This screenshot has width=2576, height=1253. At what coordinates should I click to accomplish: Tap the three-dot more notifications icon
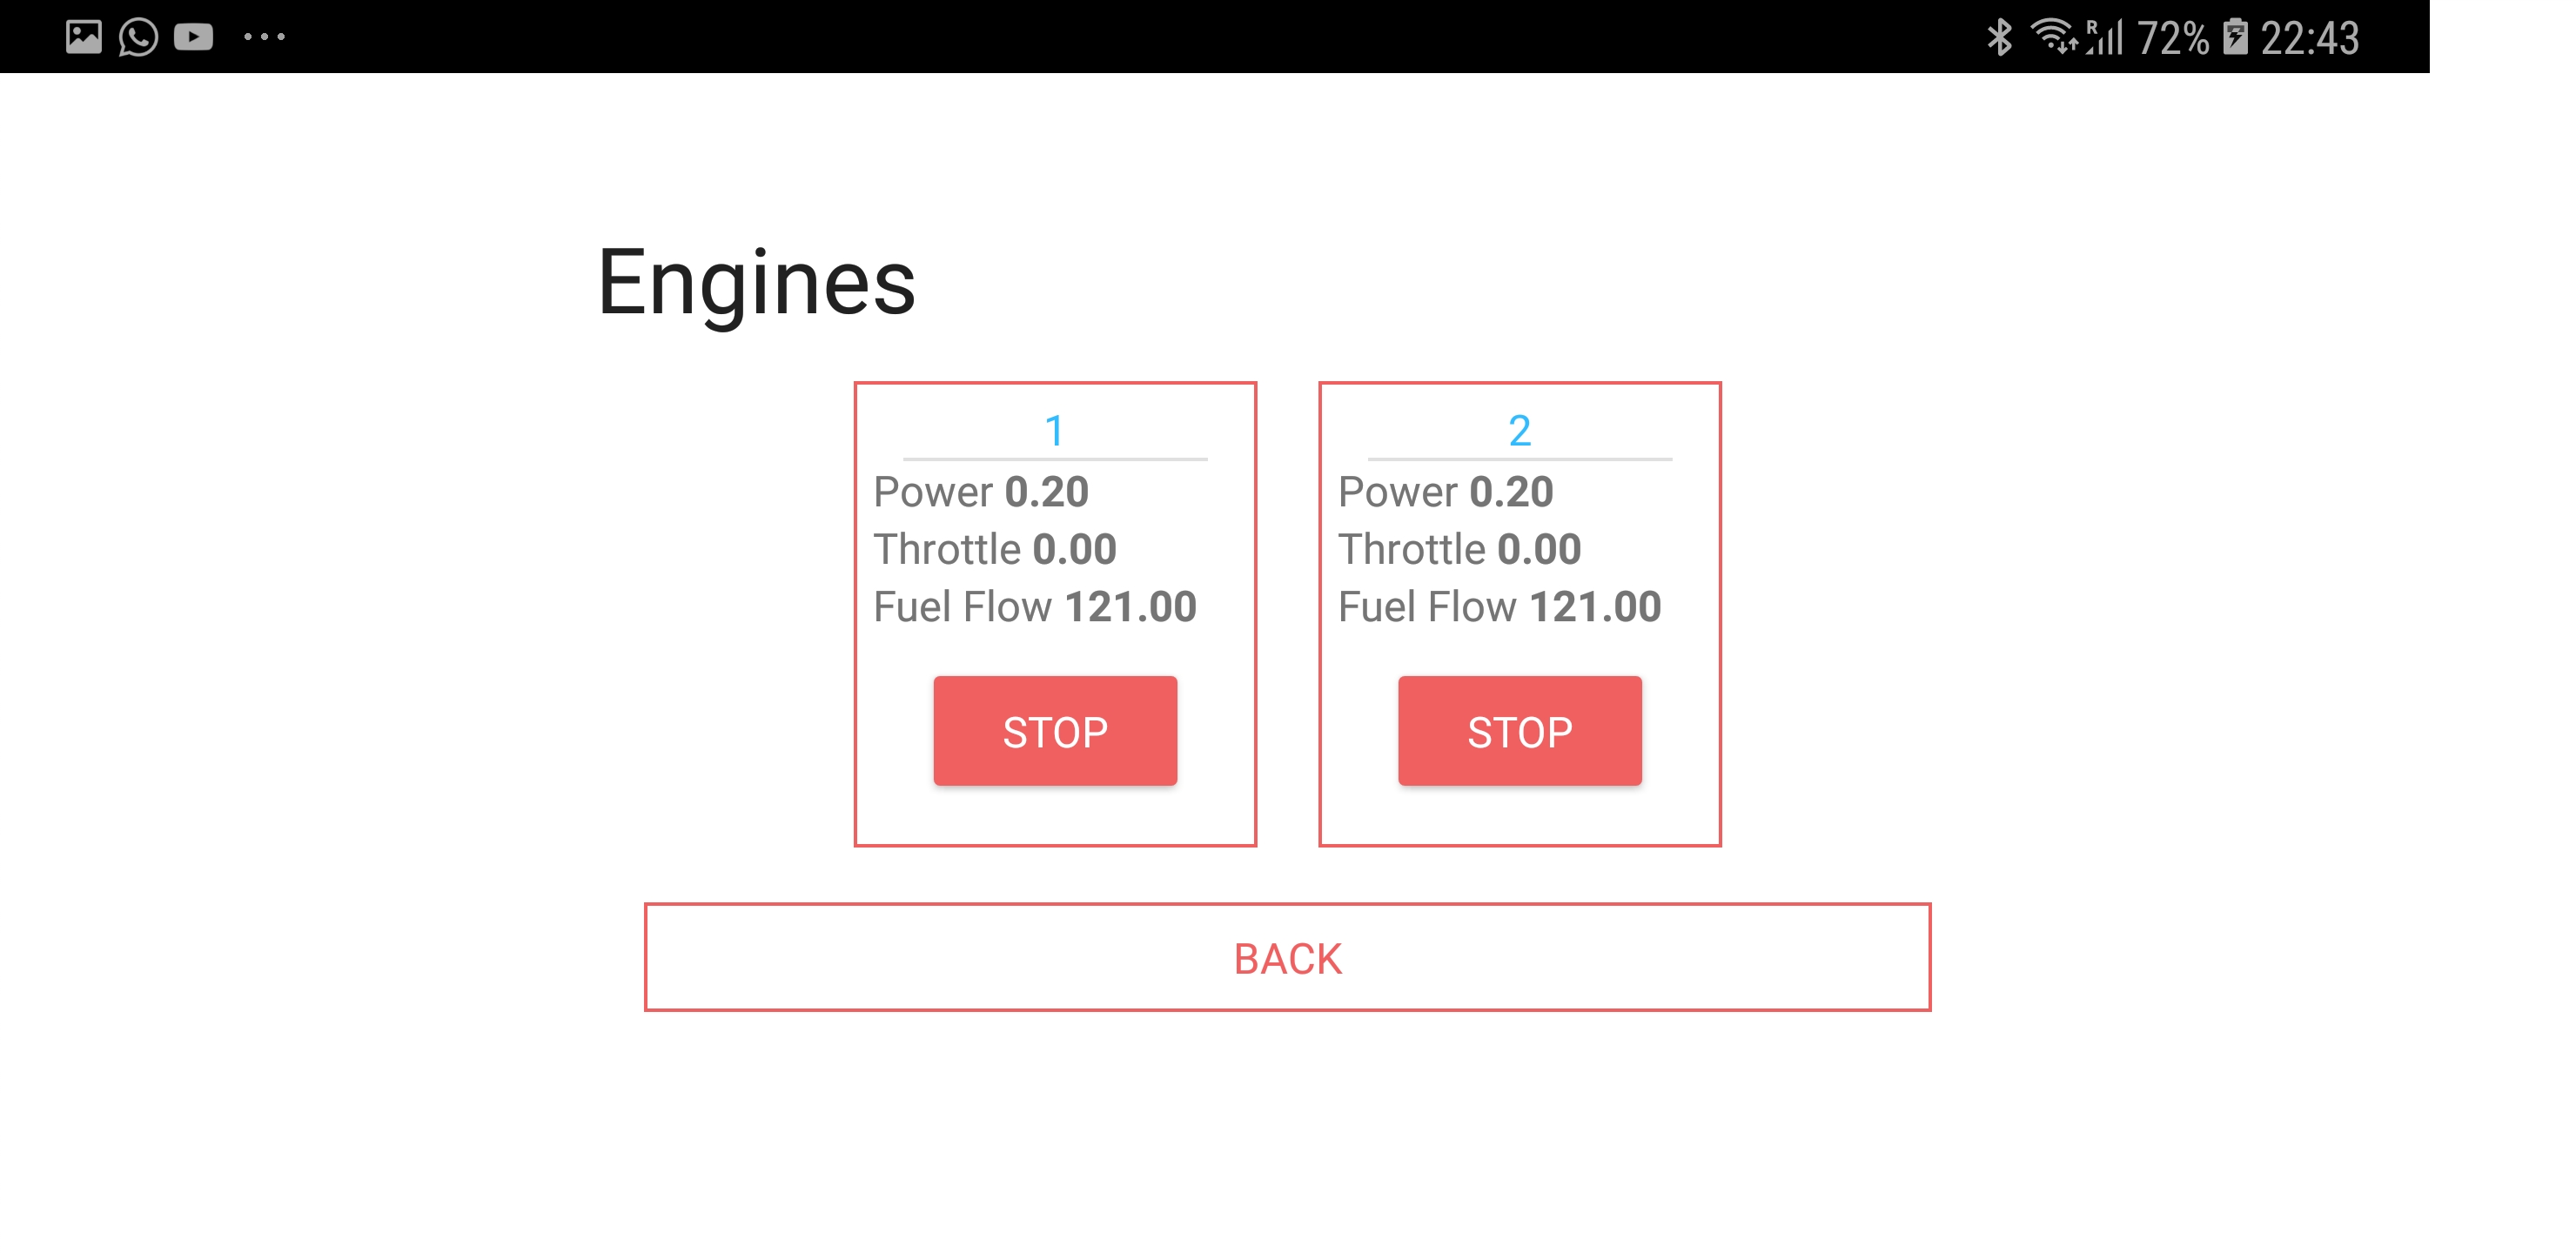(x=264, y=37)
